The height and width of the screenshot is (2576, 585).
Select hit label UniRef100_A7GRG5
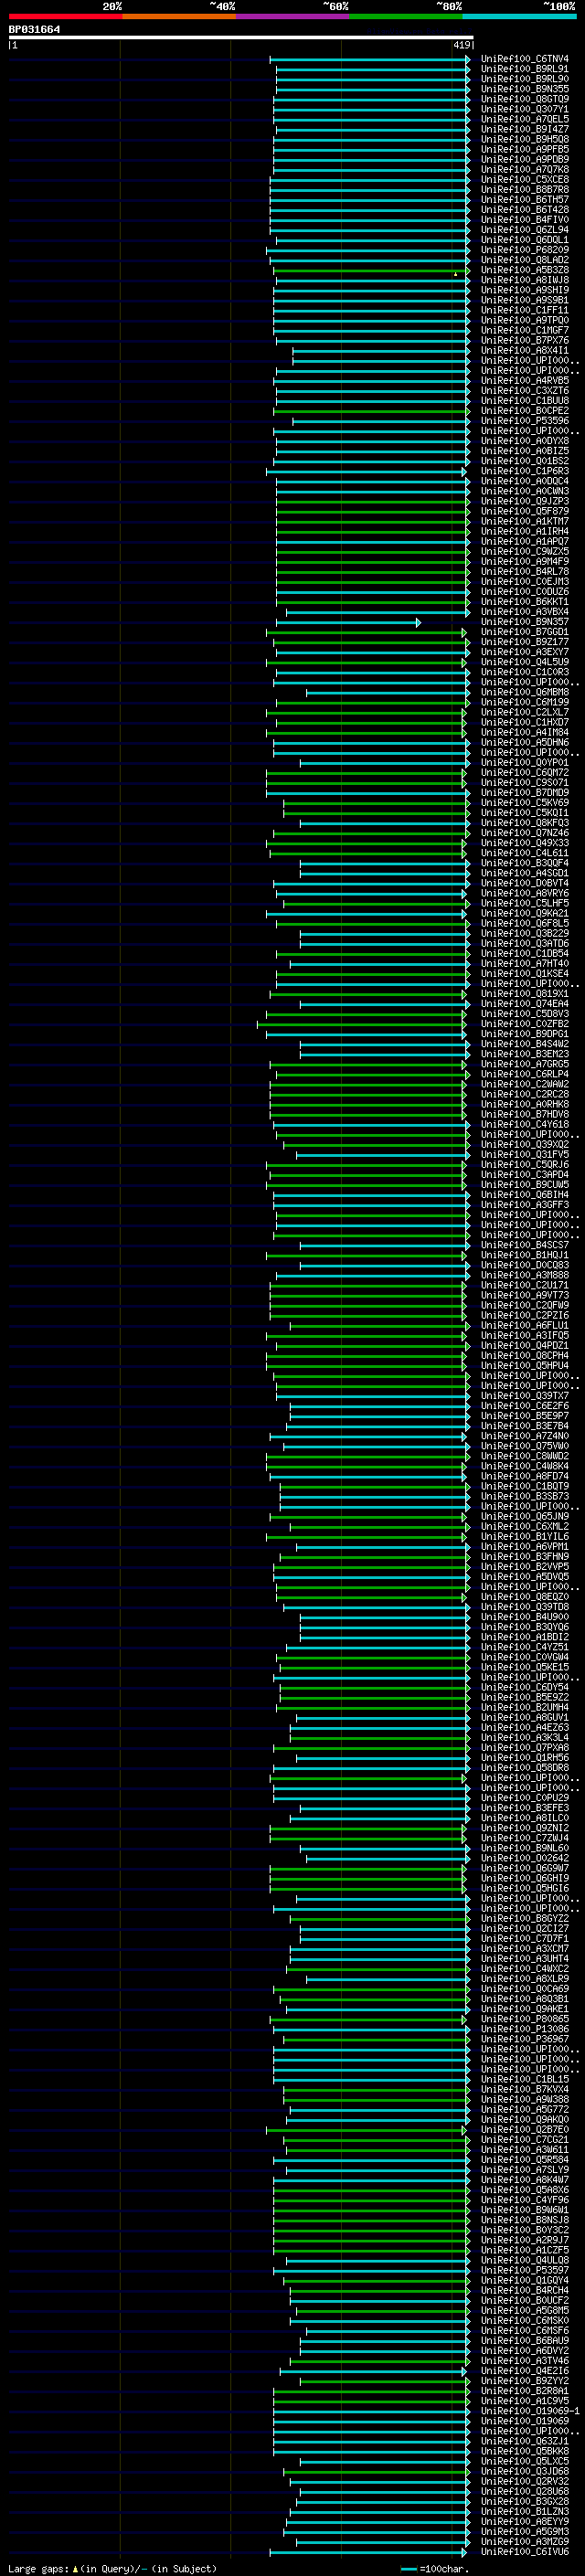point(524,1064)
